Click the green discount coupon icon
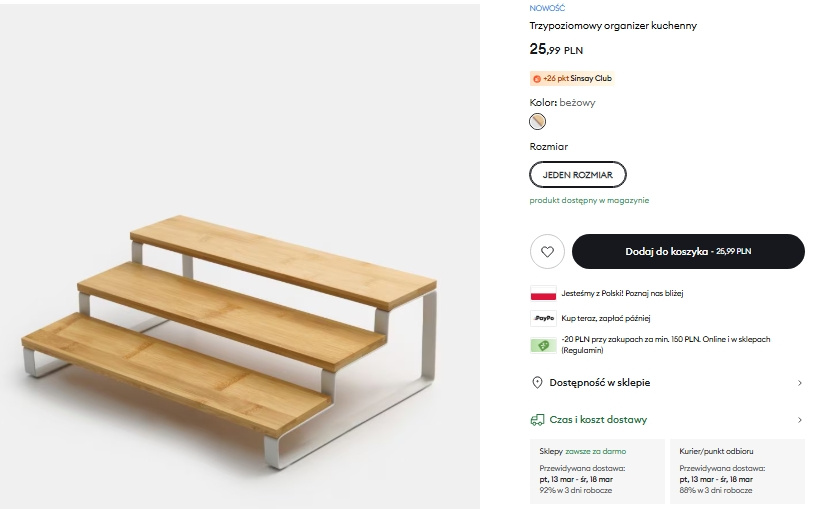This screenshot has width=813, height=509. point(543,345)
